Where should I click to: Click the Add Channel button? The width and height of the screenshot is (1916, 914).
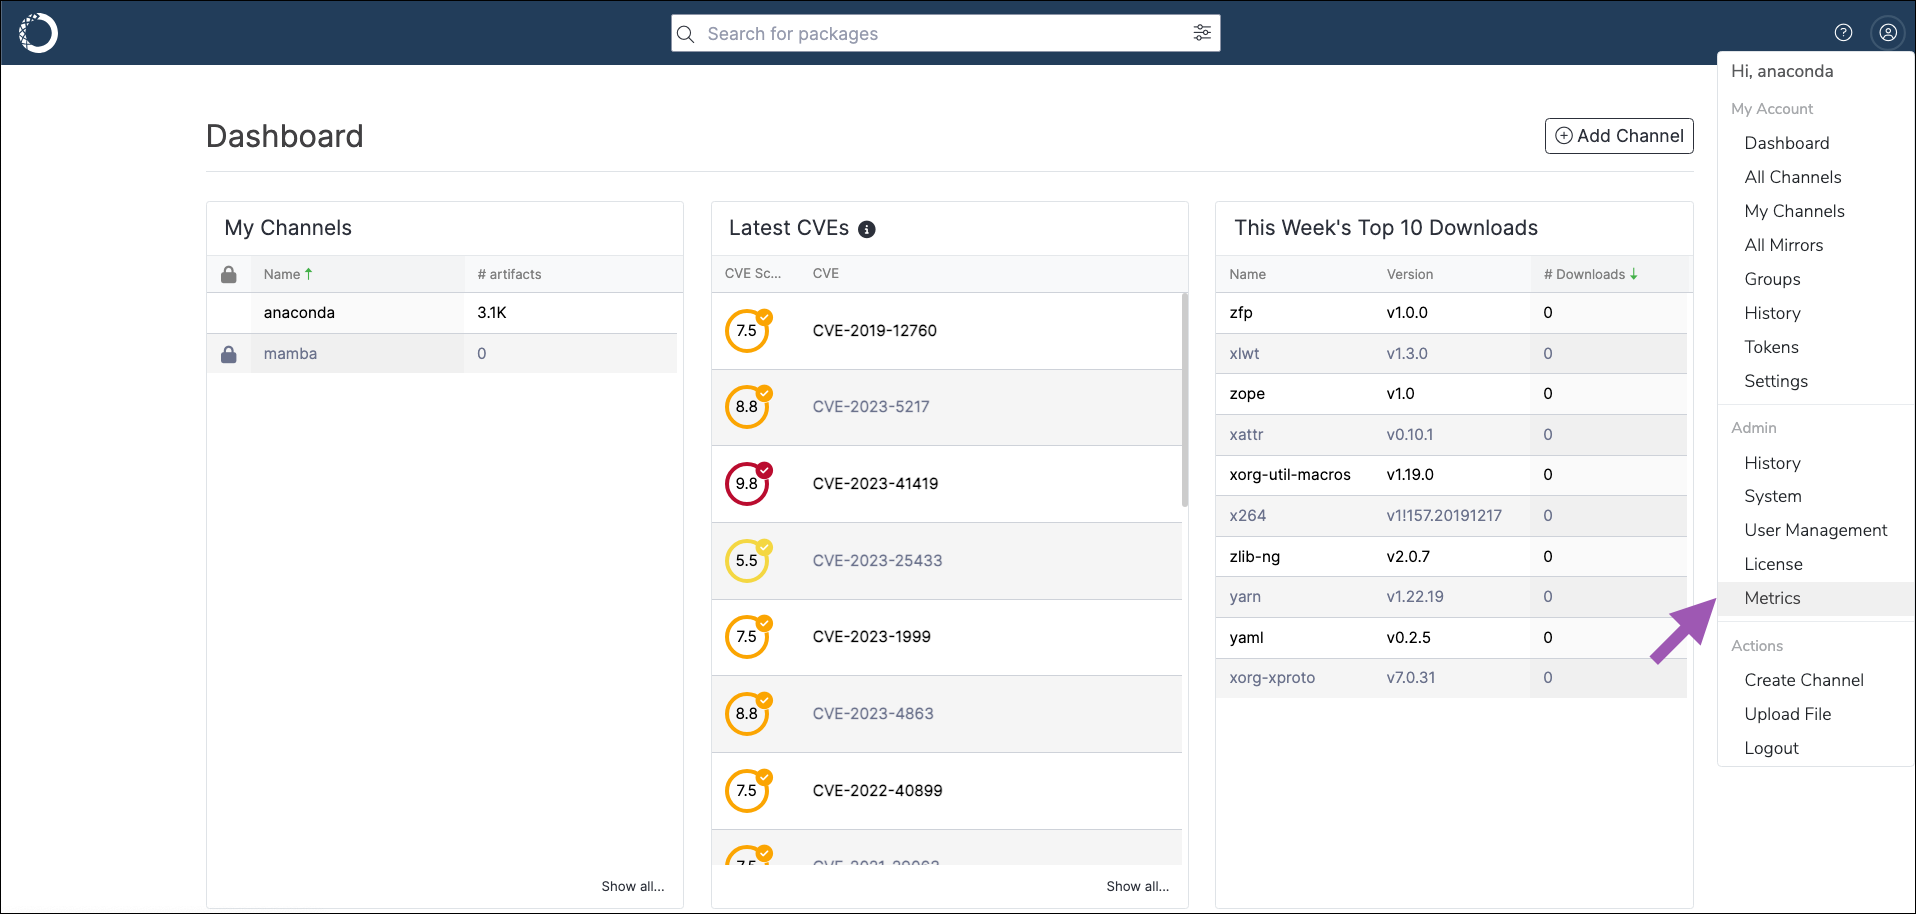coord(1619,136)
